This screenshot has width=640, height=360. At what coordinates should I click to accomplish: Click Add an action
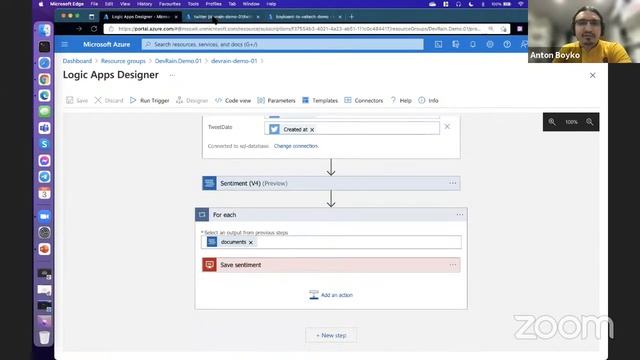(331, 295)
